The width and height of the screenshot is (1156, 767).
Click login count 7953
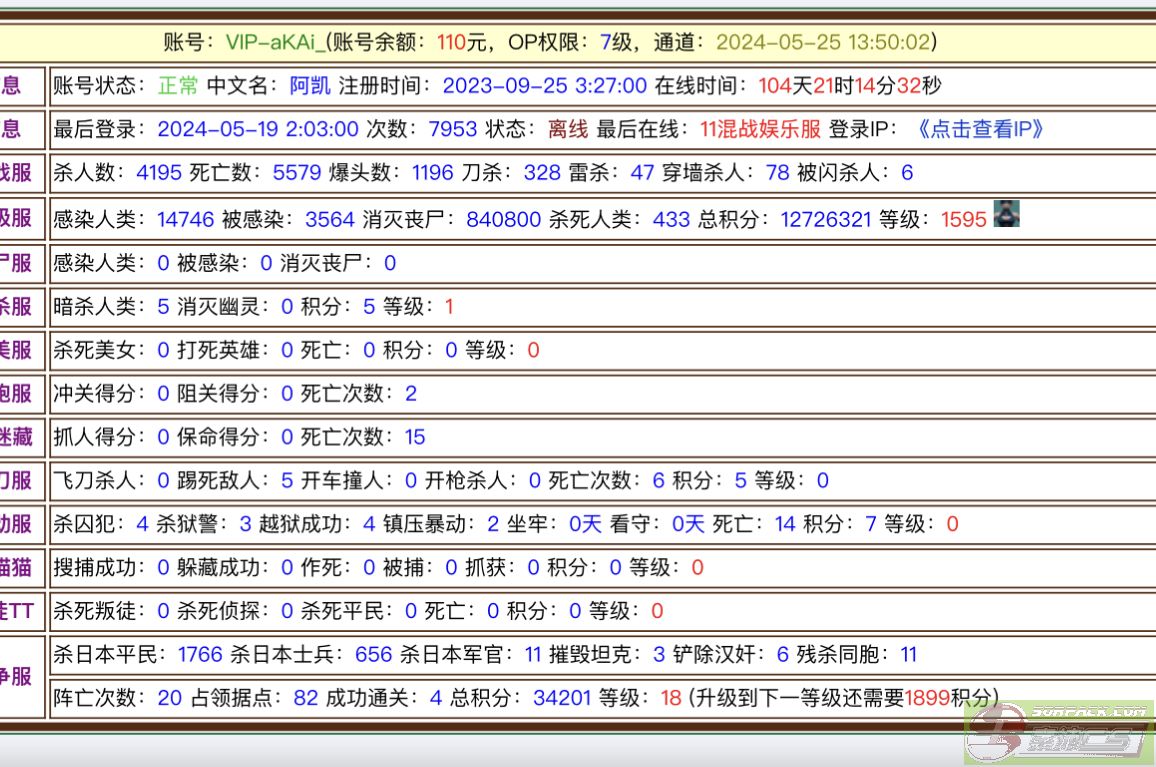(x=453, y=129)
